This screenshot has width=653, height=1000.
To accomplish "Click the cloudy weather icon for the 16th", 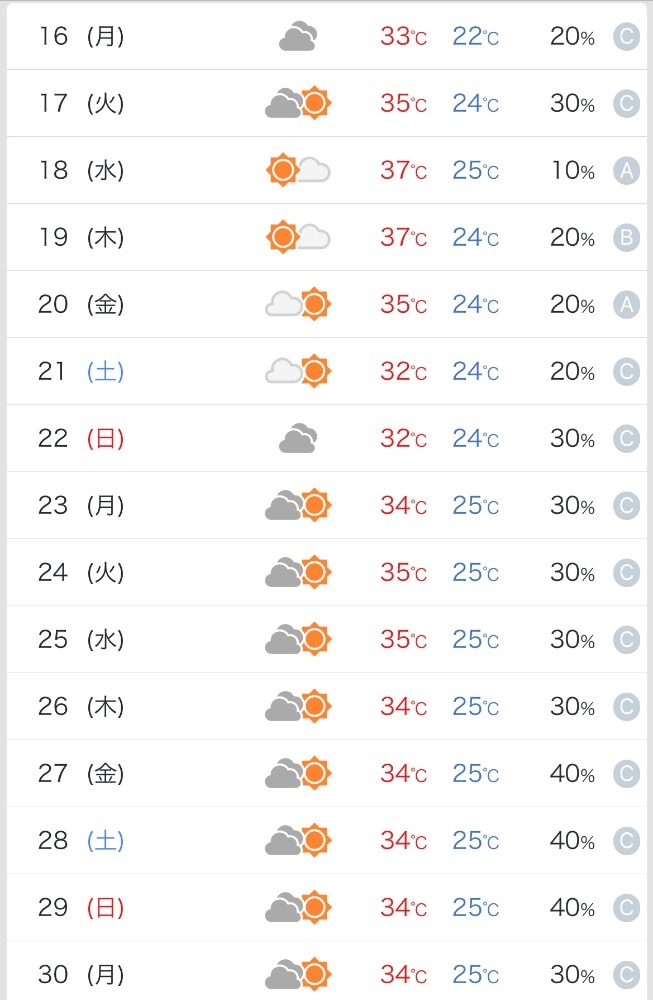I will pos(298,36).
